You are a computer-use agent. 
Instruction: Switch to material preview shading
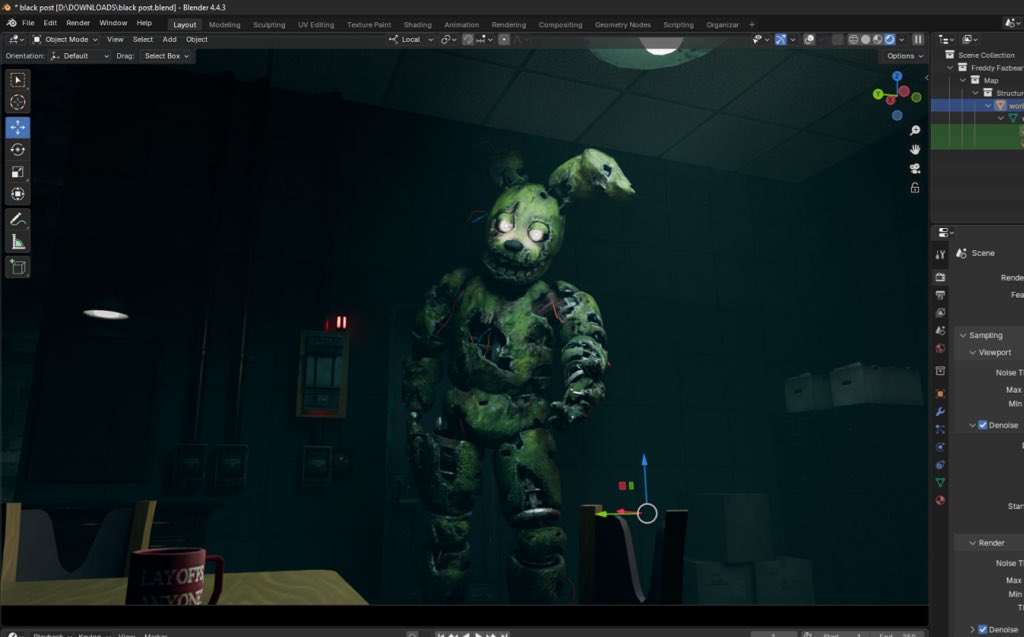pyautogui.click(x=878, y=39)
